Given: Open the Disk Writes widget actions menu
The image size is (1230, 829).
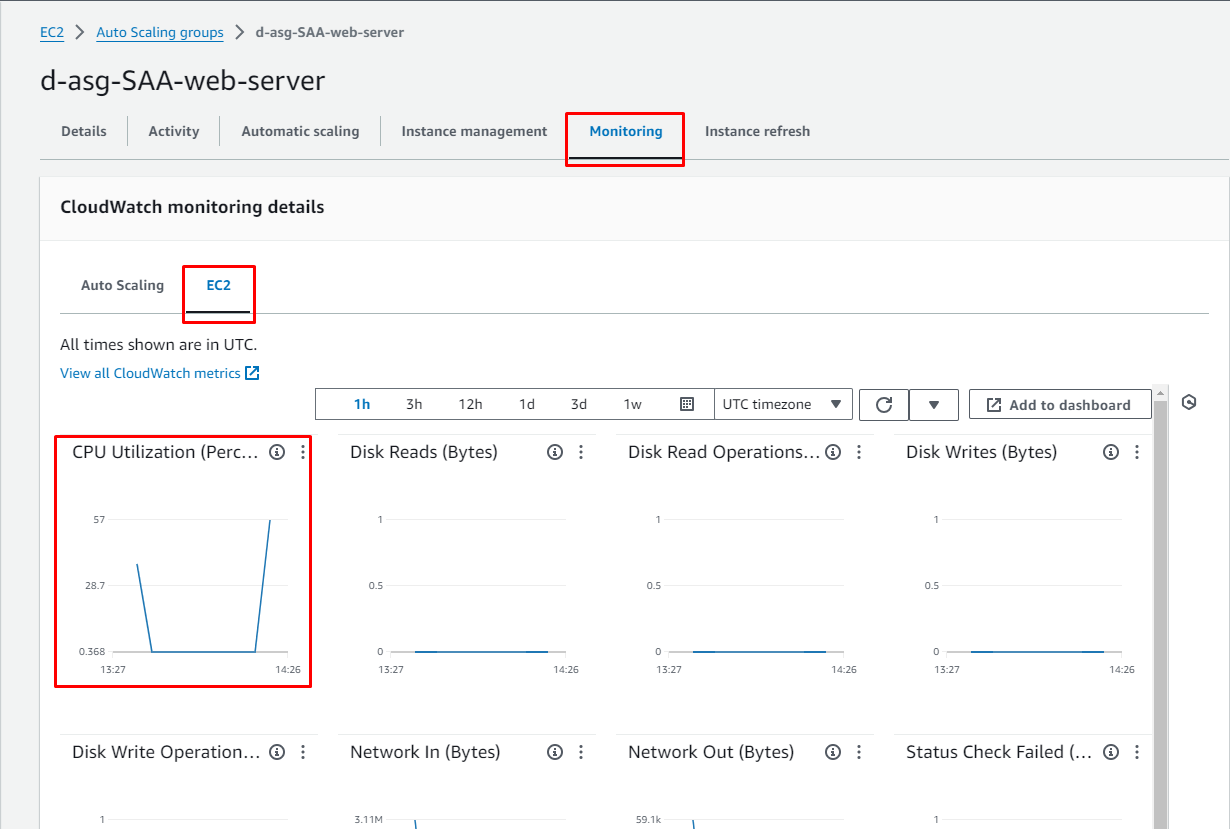Looking at the screenshot, I should pos(1137,452).
